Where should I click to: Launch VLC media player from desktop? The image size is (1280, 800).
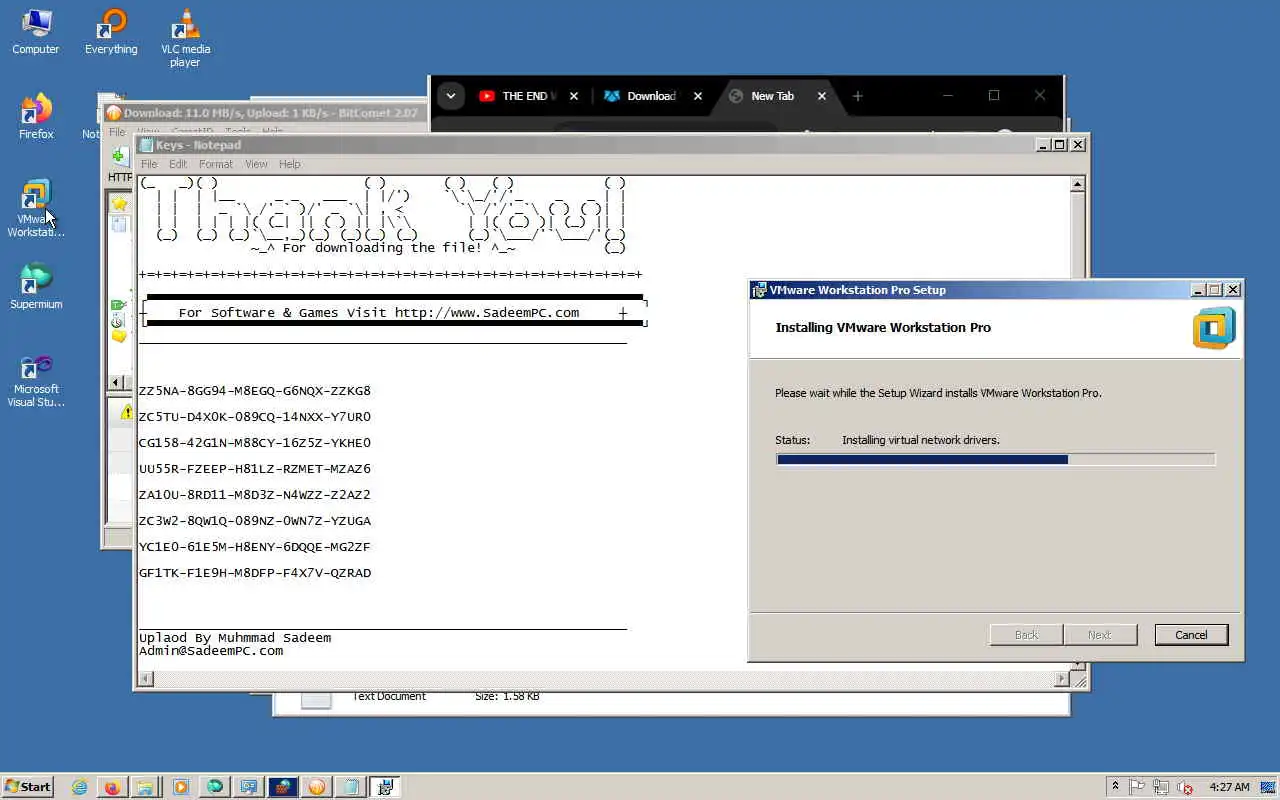tap(185, 38)
